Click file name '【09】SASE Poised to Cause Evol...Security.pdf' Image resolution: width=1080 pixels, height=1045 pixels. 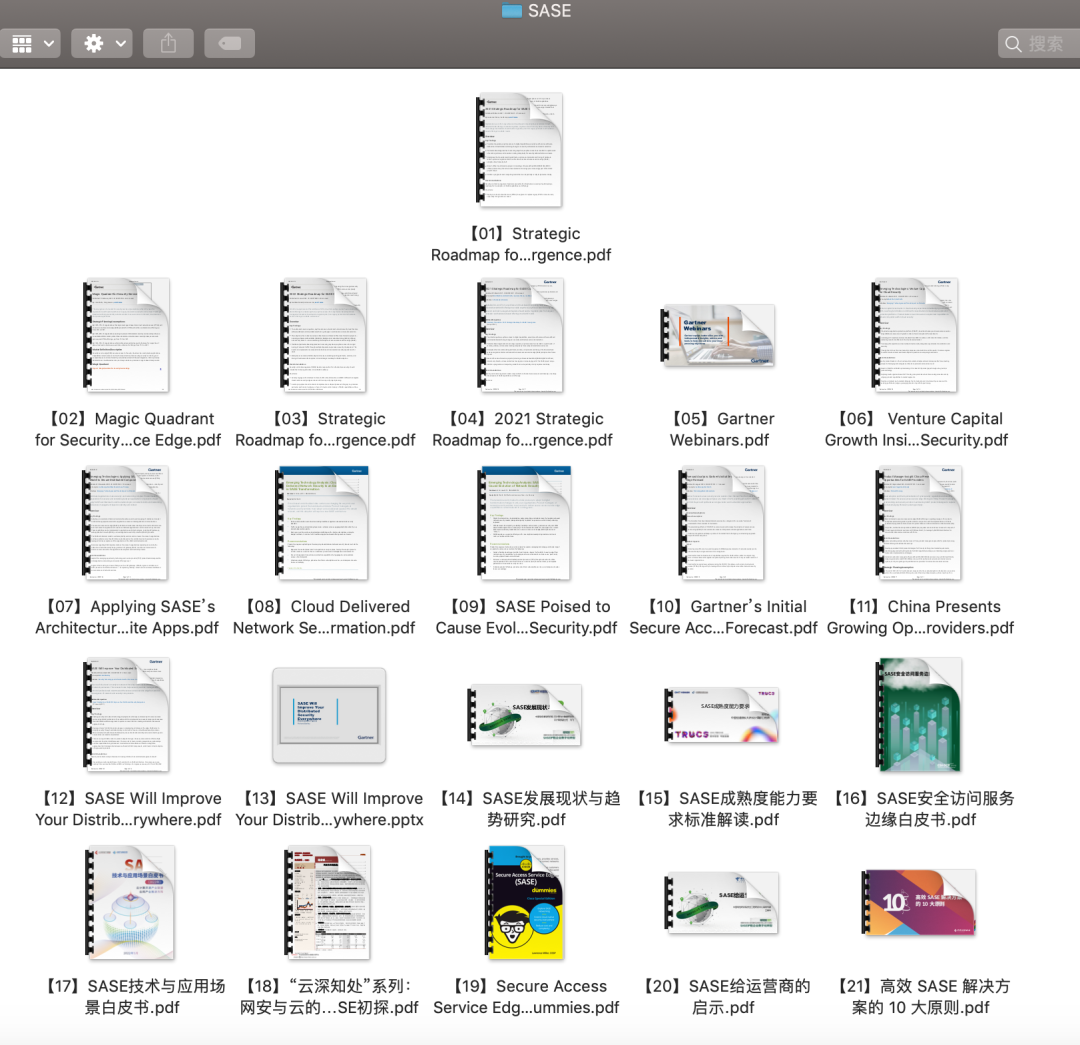526,617
